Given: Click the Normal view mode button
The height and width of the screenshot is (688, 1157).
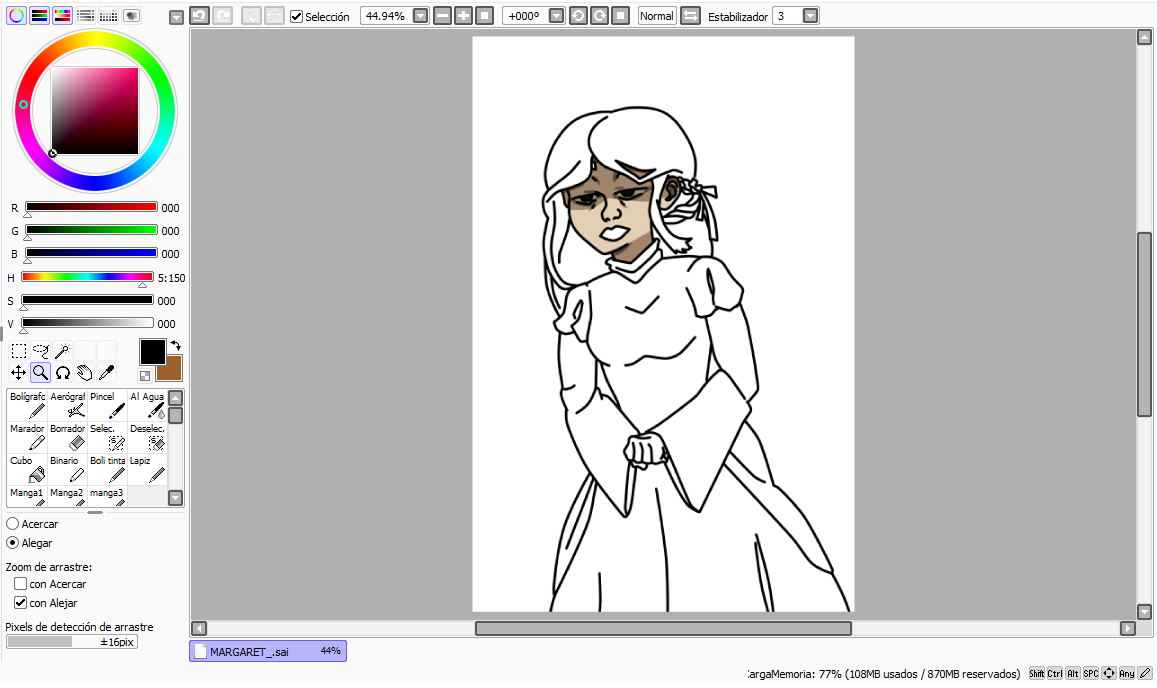Looking at the screenshot, I should [x=657, y=16].
